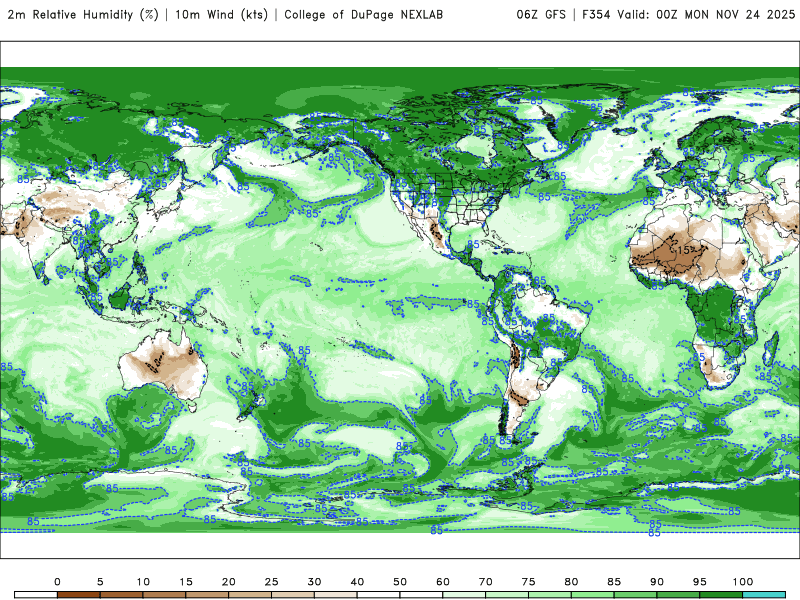
Task: Click the '40' tick label on color scale
Action: pyautogui.click(x=357, y=582)
